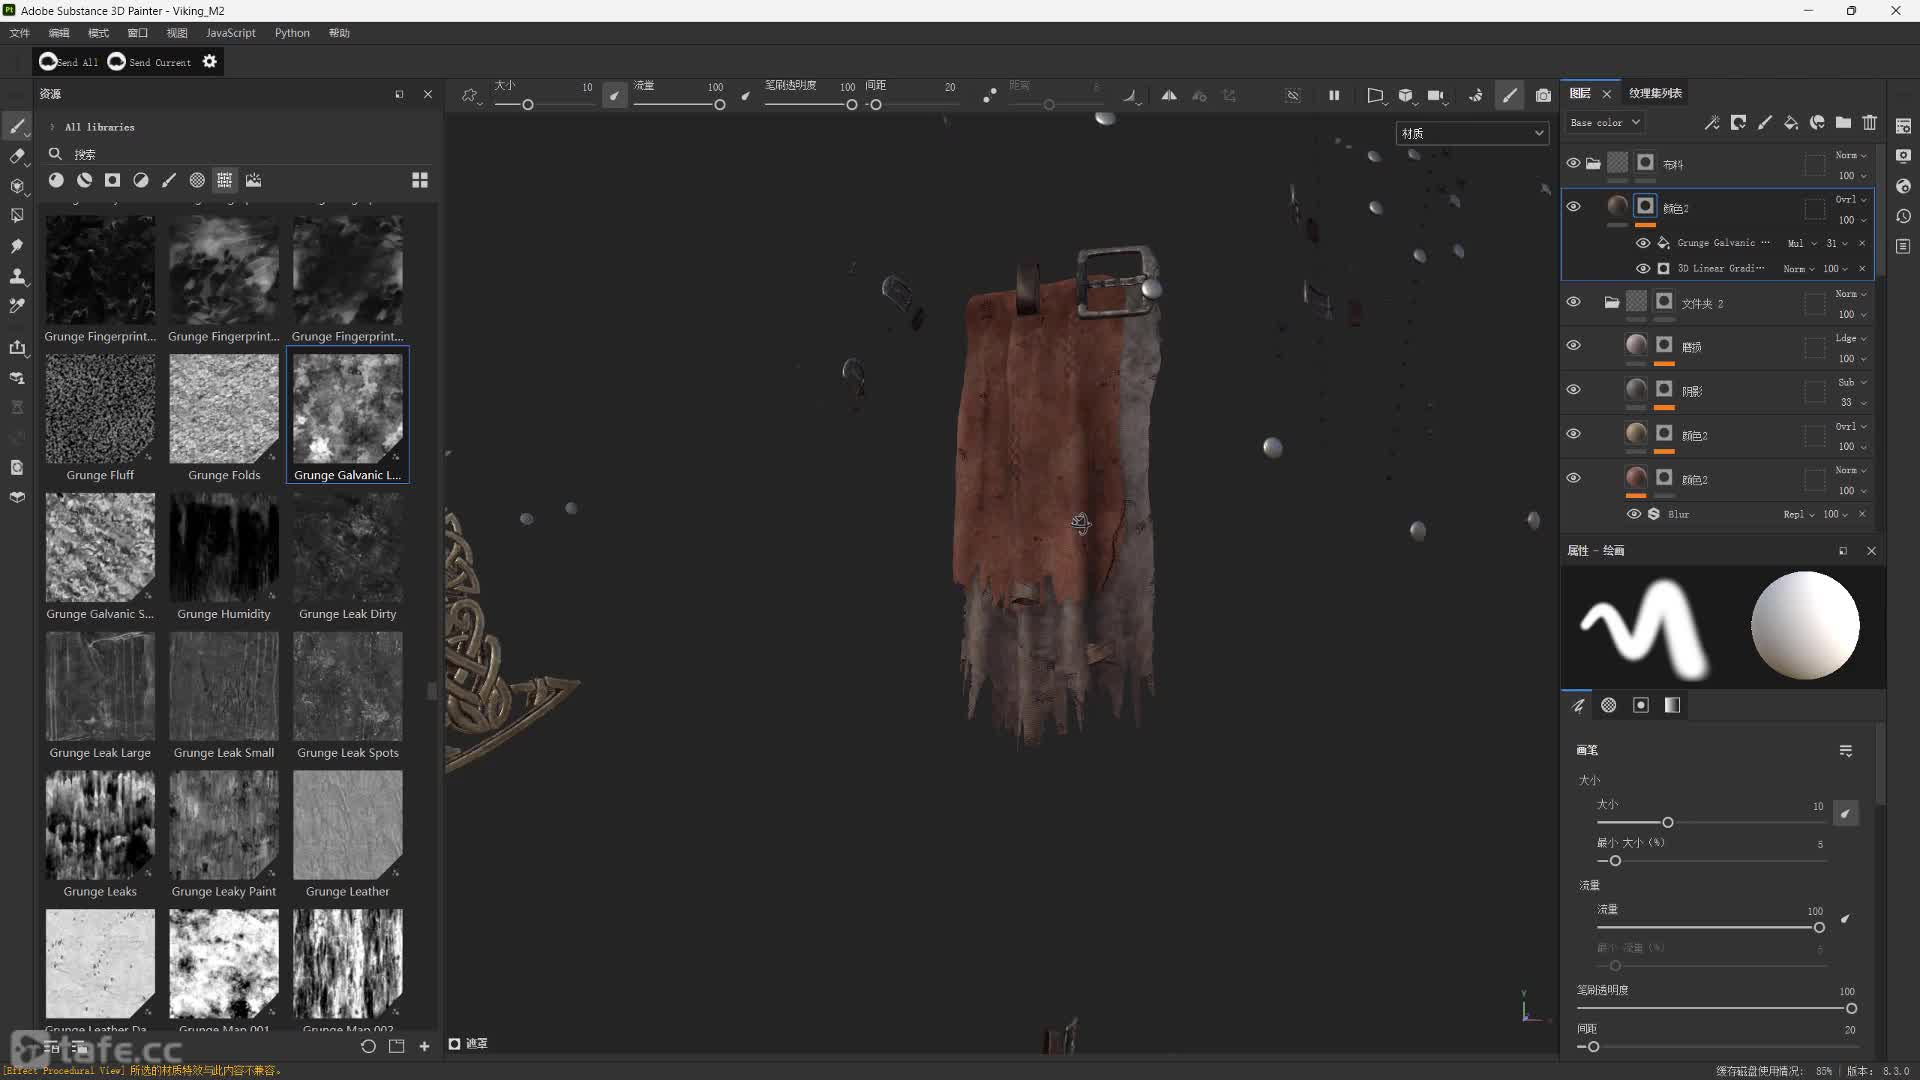Change blend mode of 磨损 layer (Ldge)

tap(1852, 338)
